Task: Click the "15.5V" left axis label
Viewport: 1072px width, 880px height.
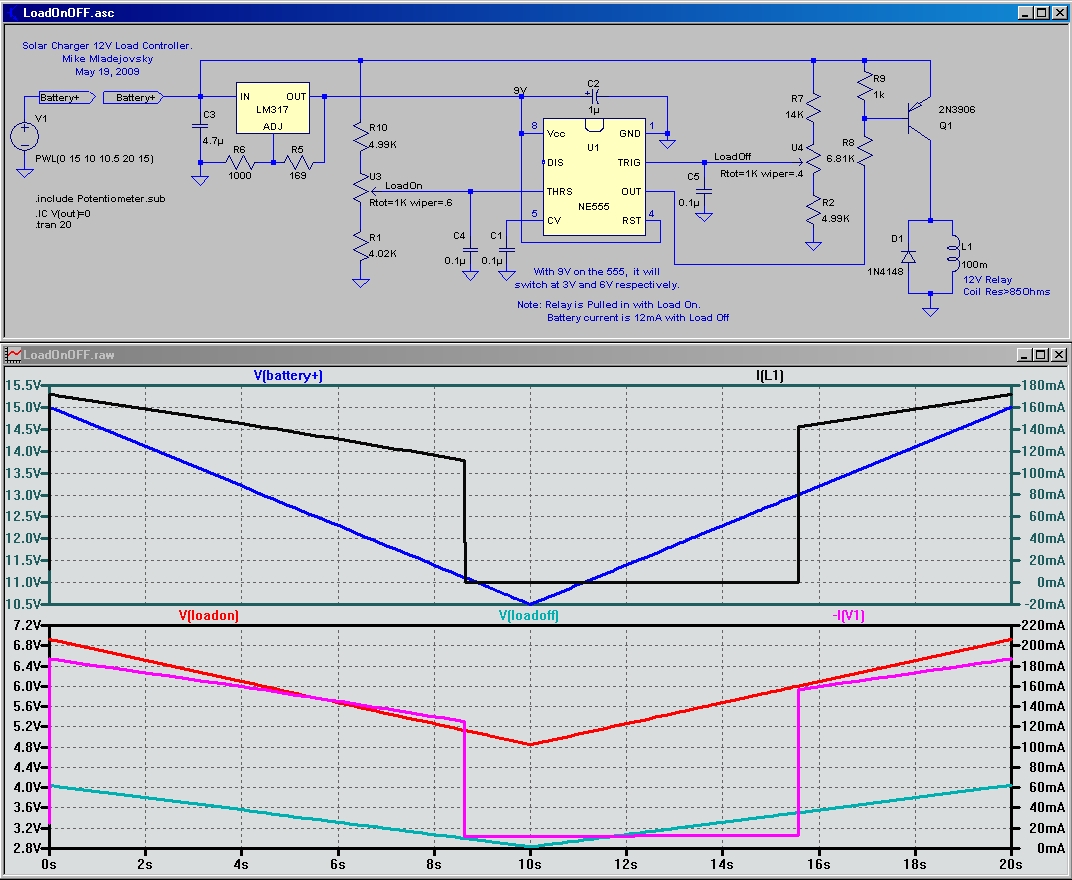Action: point(23,386)
